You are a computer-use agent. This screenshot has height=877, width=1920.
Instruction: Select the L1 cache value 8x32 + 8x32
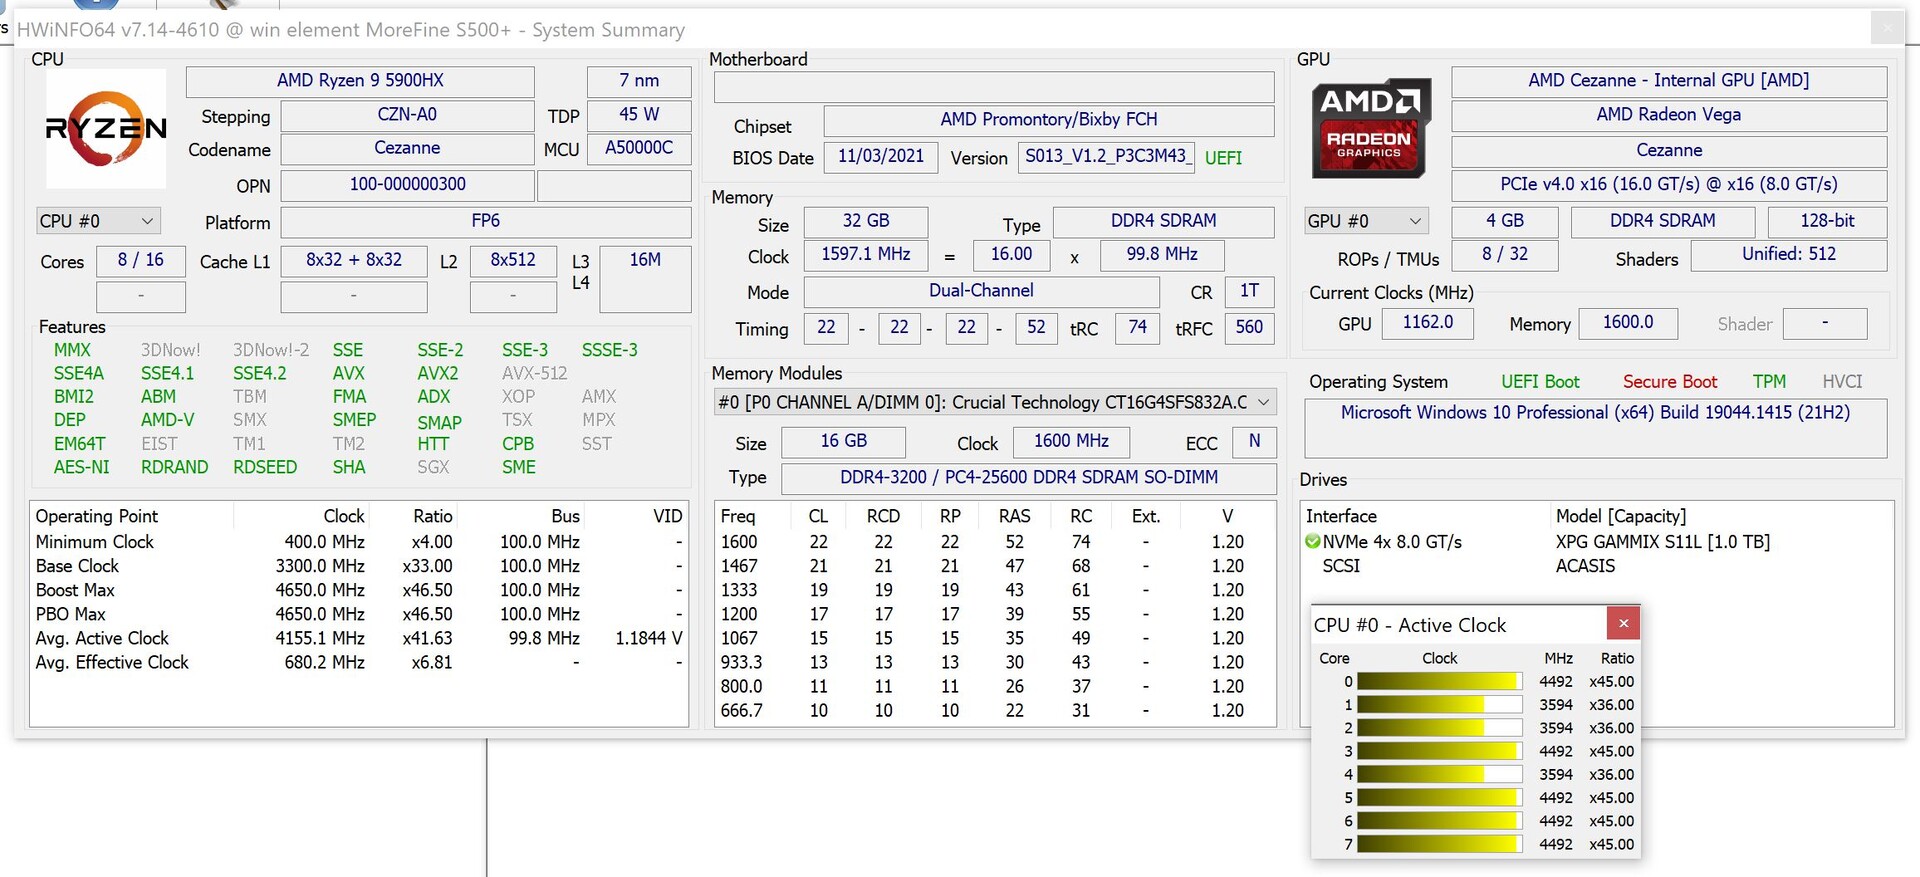pyautogui.click(x=354, y=260)
